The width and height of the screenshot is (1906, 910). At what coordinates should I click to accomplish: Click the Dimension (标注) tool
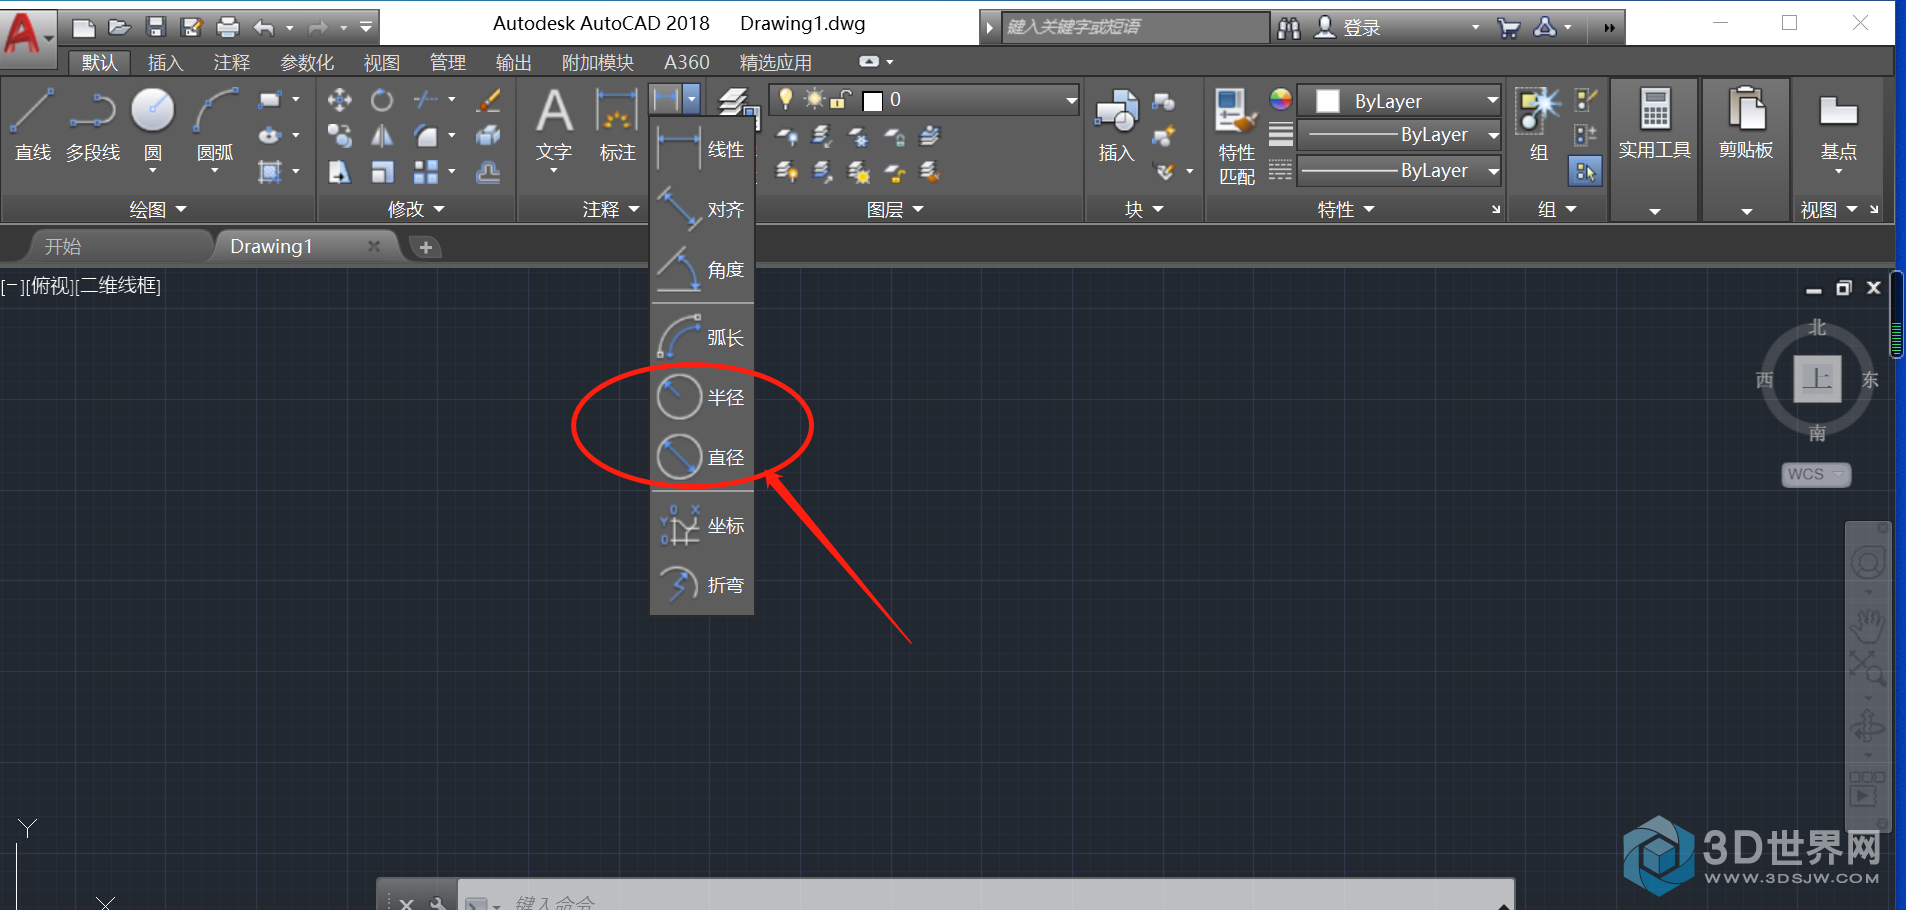(617, 125)
